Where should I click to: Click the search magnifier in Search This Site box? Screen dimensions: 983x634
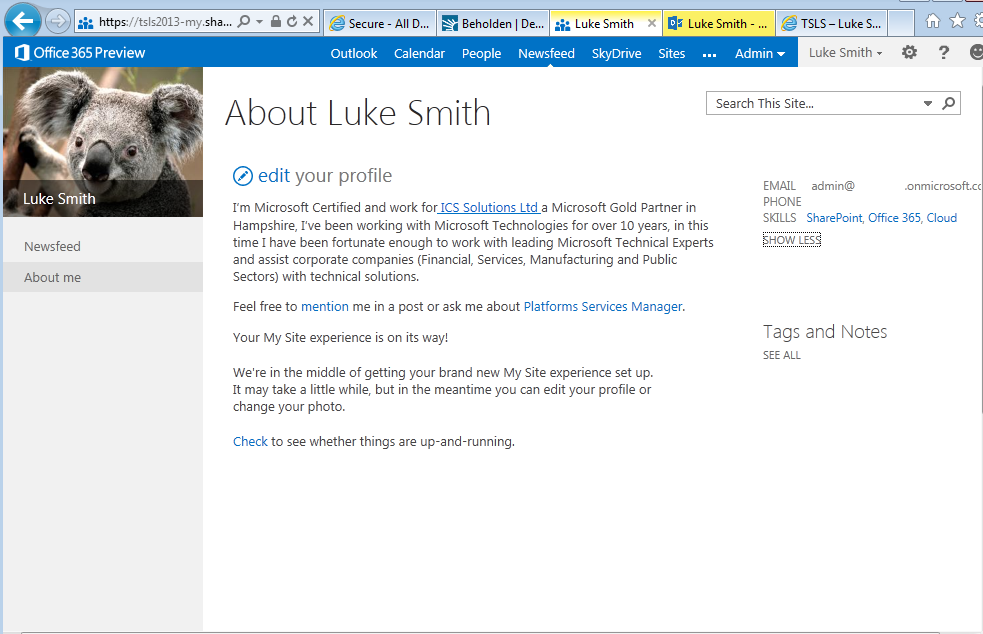click(x=948, y=103)
